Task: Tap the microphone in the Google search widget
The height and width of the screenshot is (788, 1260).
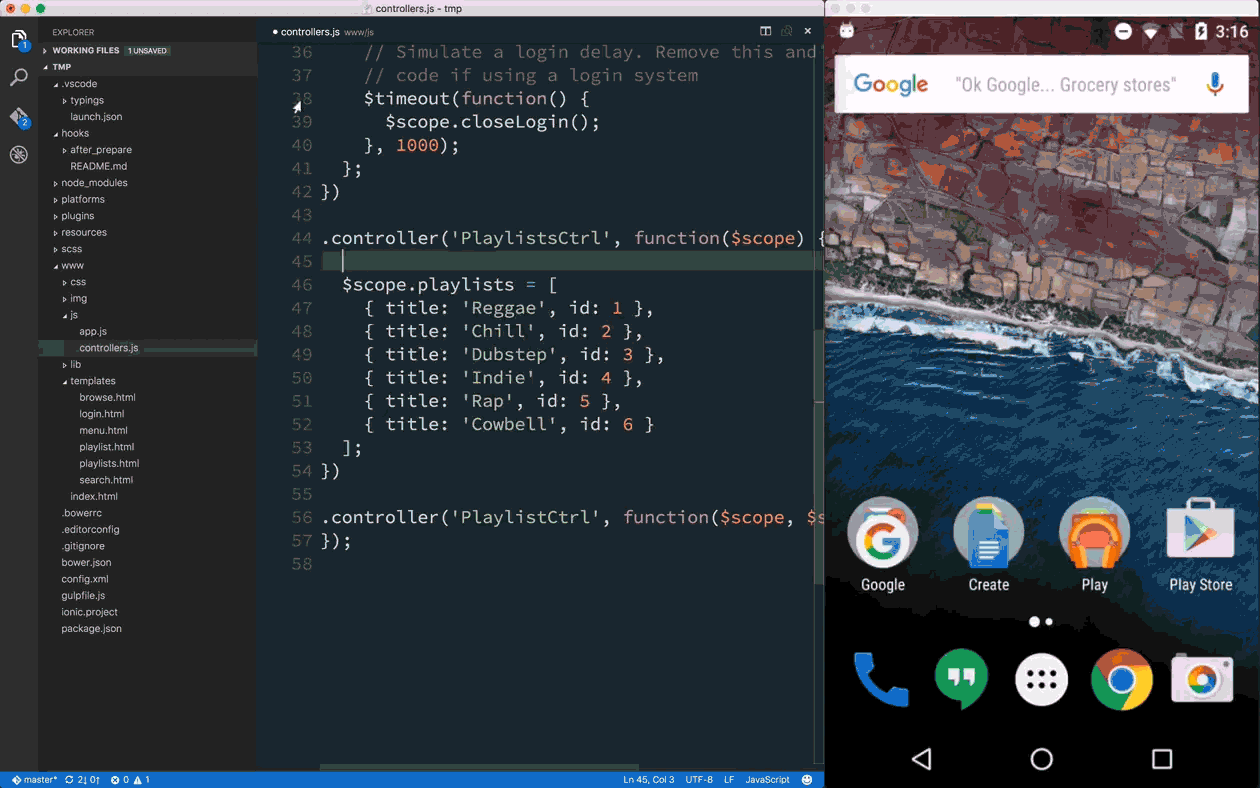Action: [1213, 84]
